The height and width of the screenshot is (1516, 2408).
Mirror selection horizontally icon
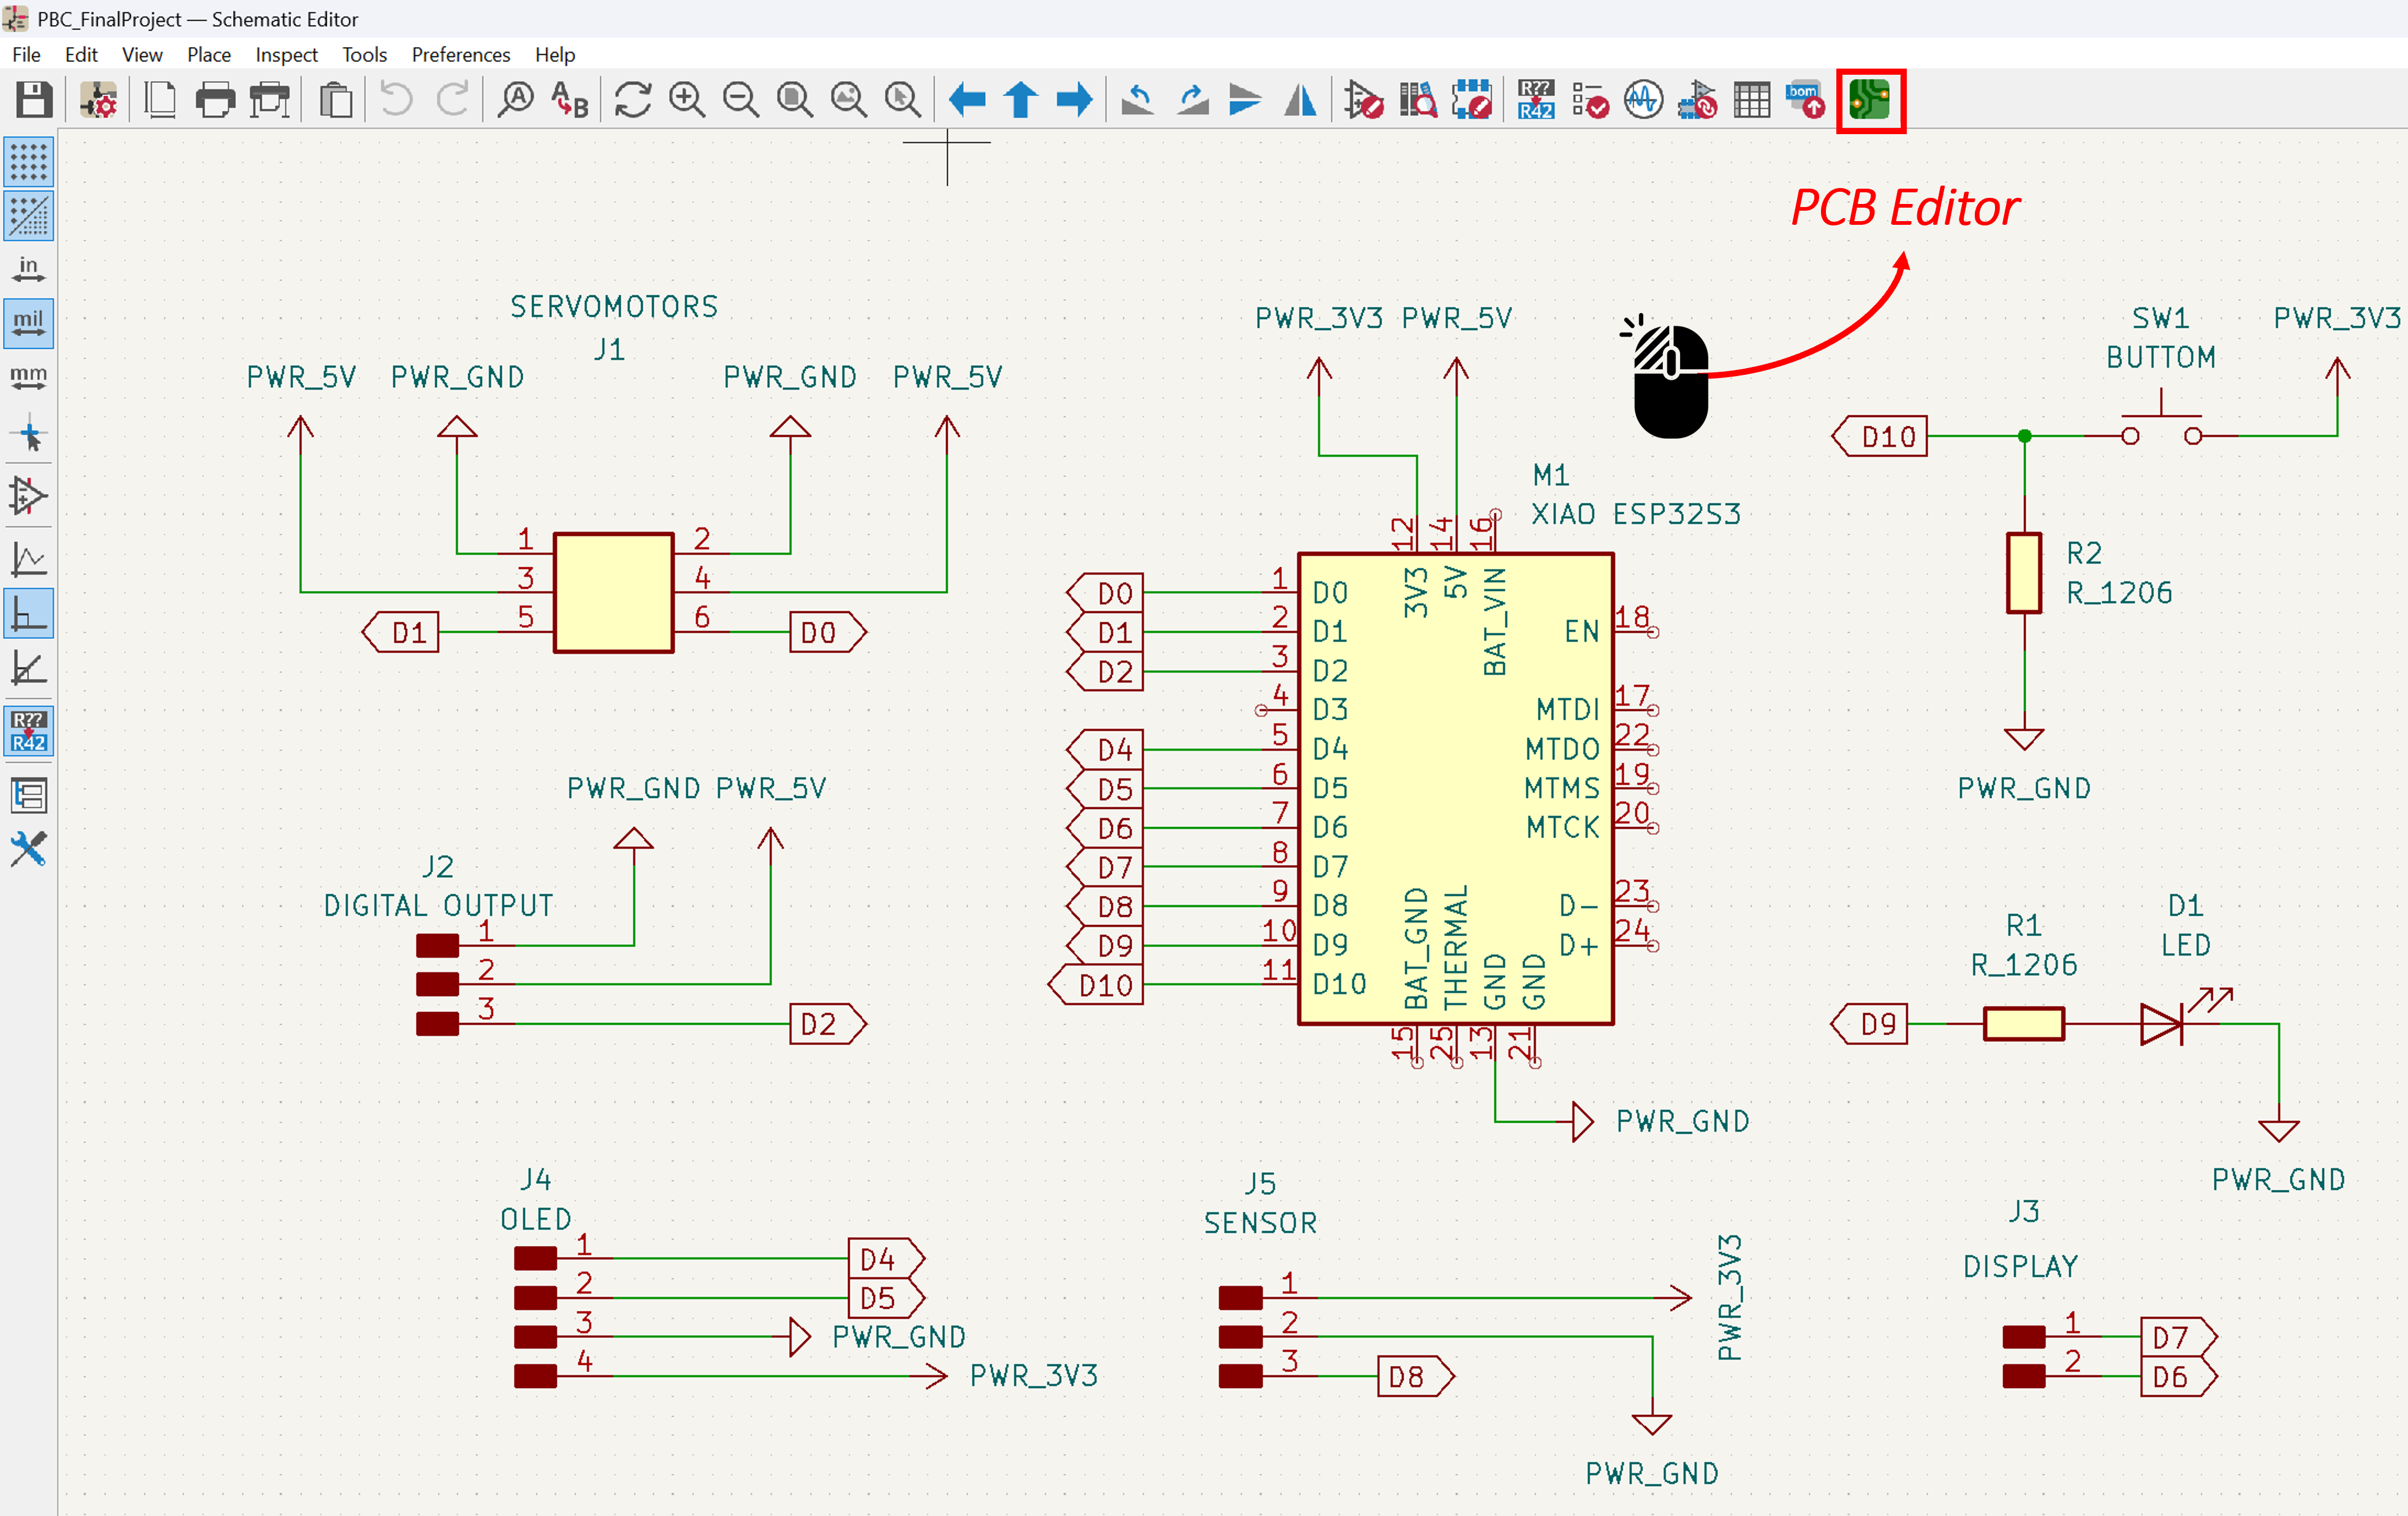point(1300,100)
